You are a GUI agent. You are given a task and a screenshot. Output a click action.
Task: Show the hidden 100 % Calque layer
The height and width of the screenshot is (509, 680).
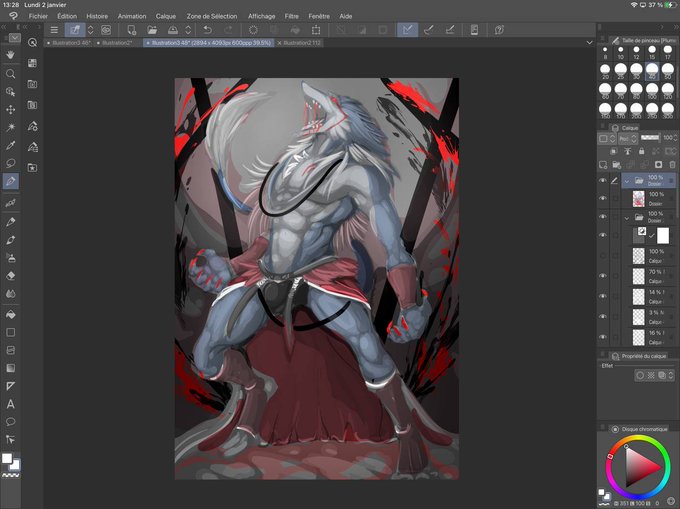click(x=603, y=256)
